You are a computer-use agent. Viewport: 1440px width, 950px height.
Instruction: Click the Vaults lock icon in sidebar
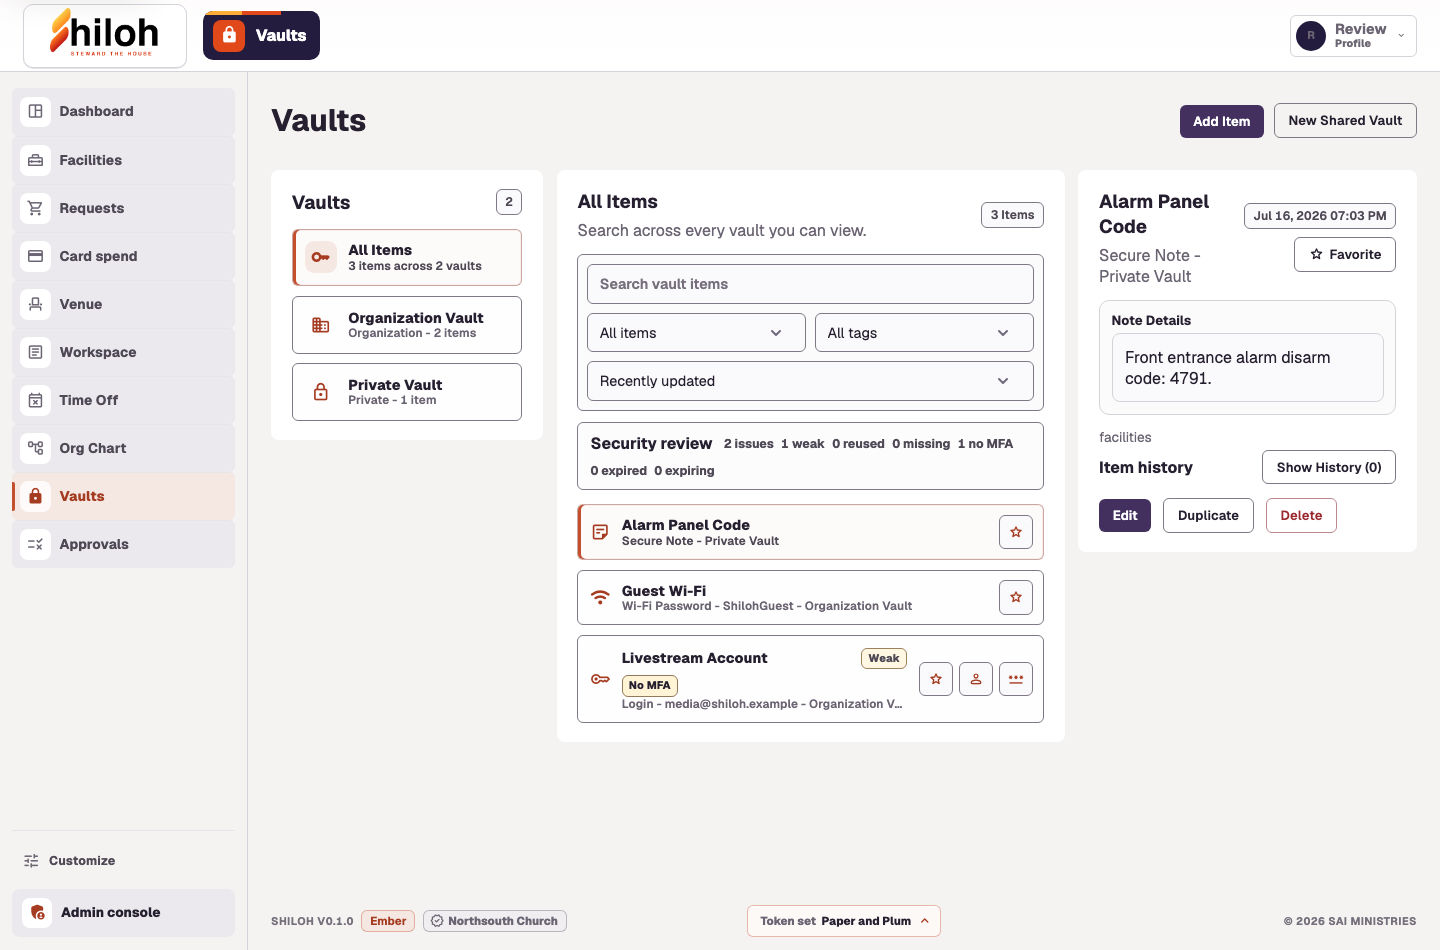pos(36,496)
